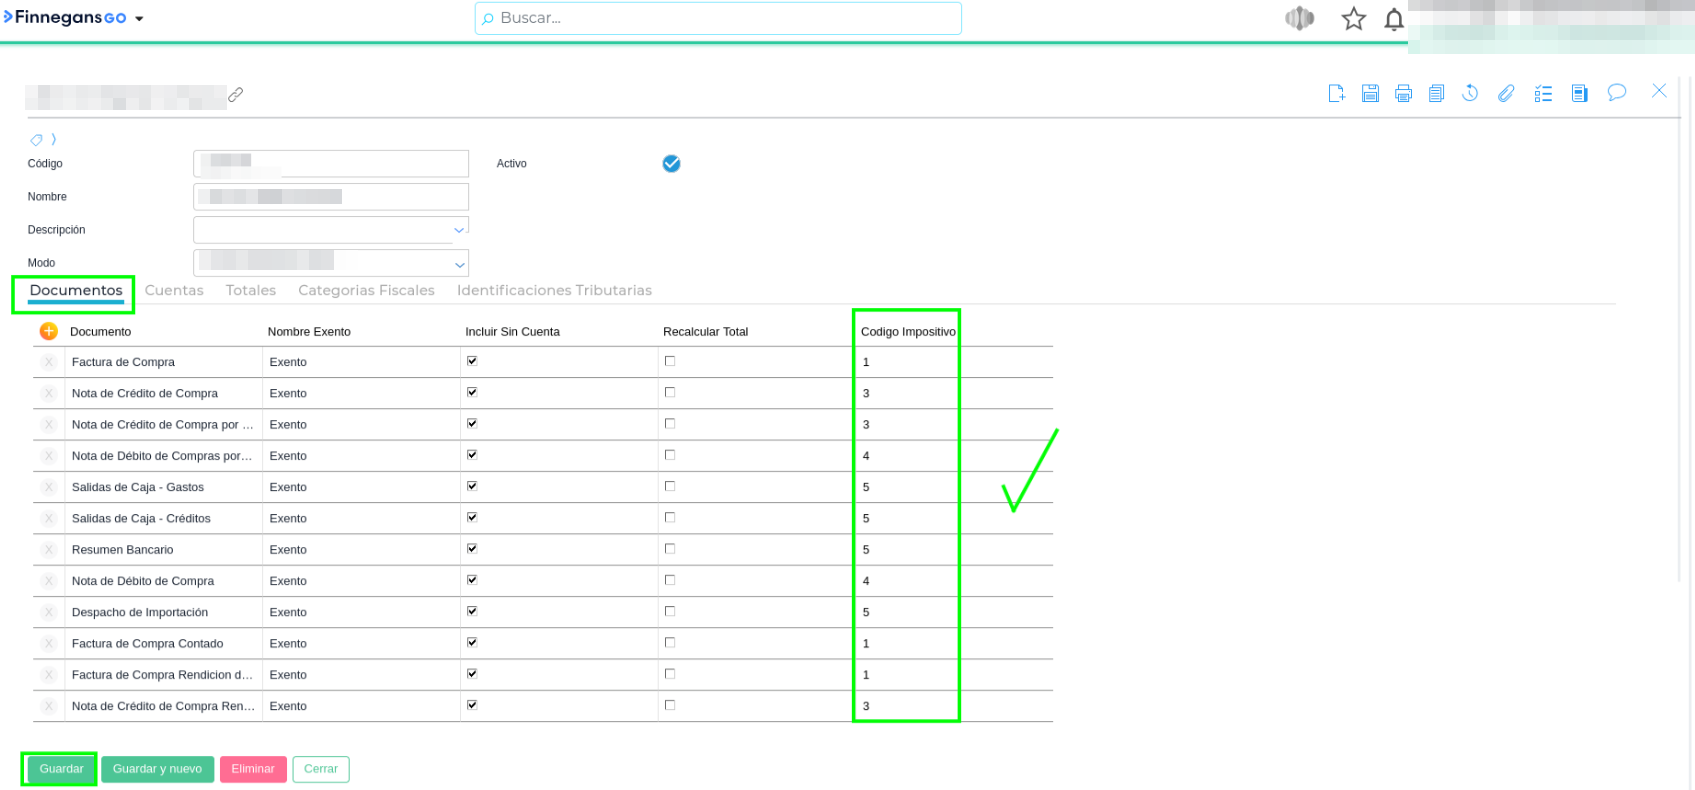The height and width of the screenshot is (790, 1695).
Task: Focus the Buscar search field
Action: click(x=718, y=18)
